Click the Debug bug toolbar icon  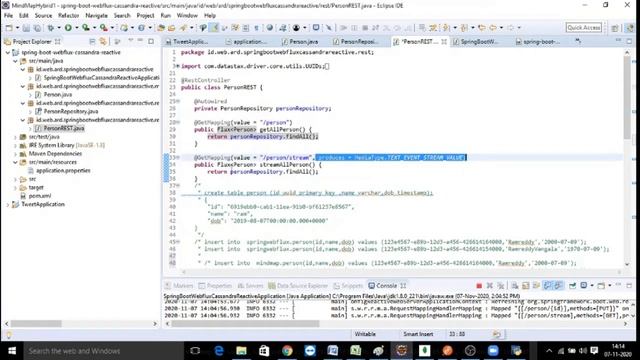(51, 28)
